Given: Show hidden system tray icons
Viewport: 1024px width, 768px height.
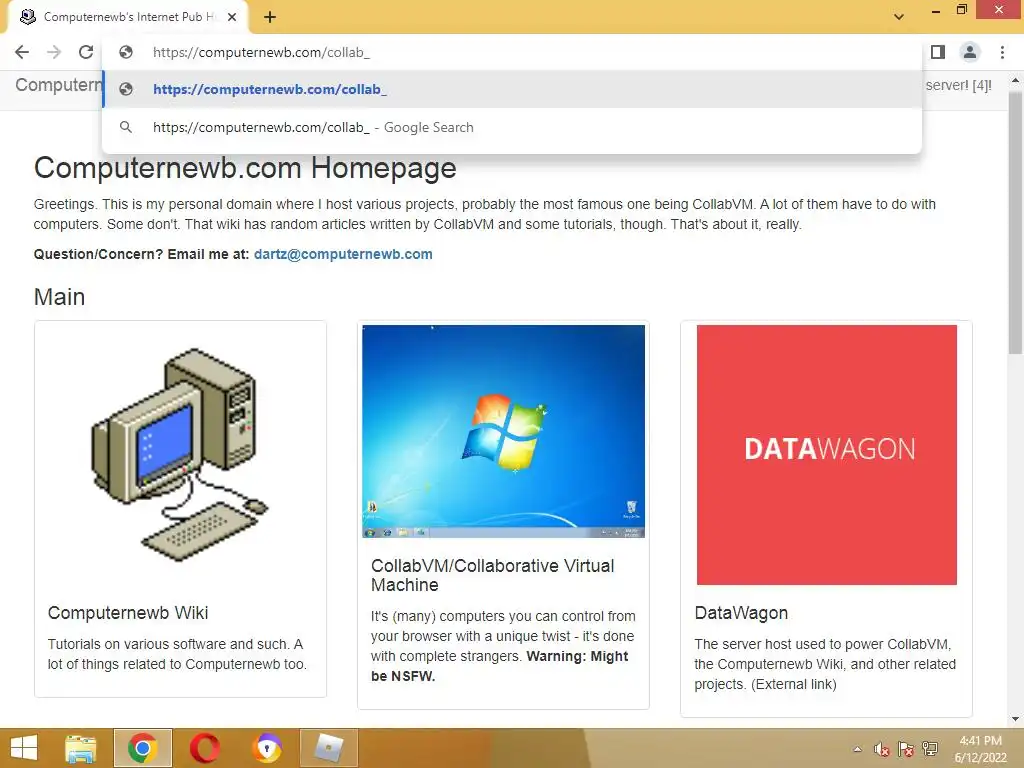Looking at the screenshot, I should [857, 749].
